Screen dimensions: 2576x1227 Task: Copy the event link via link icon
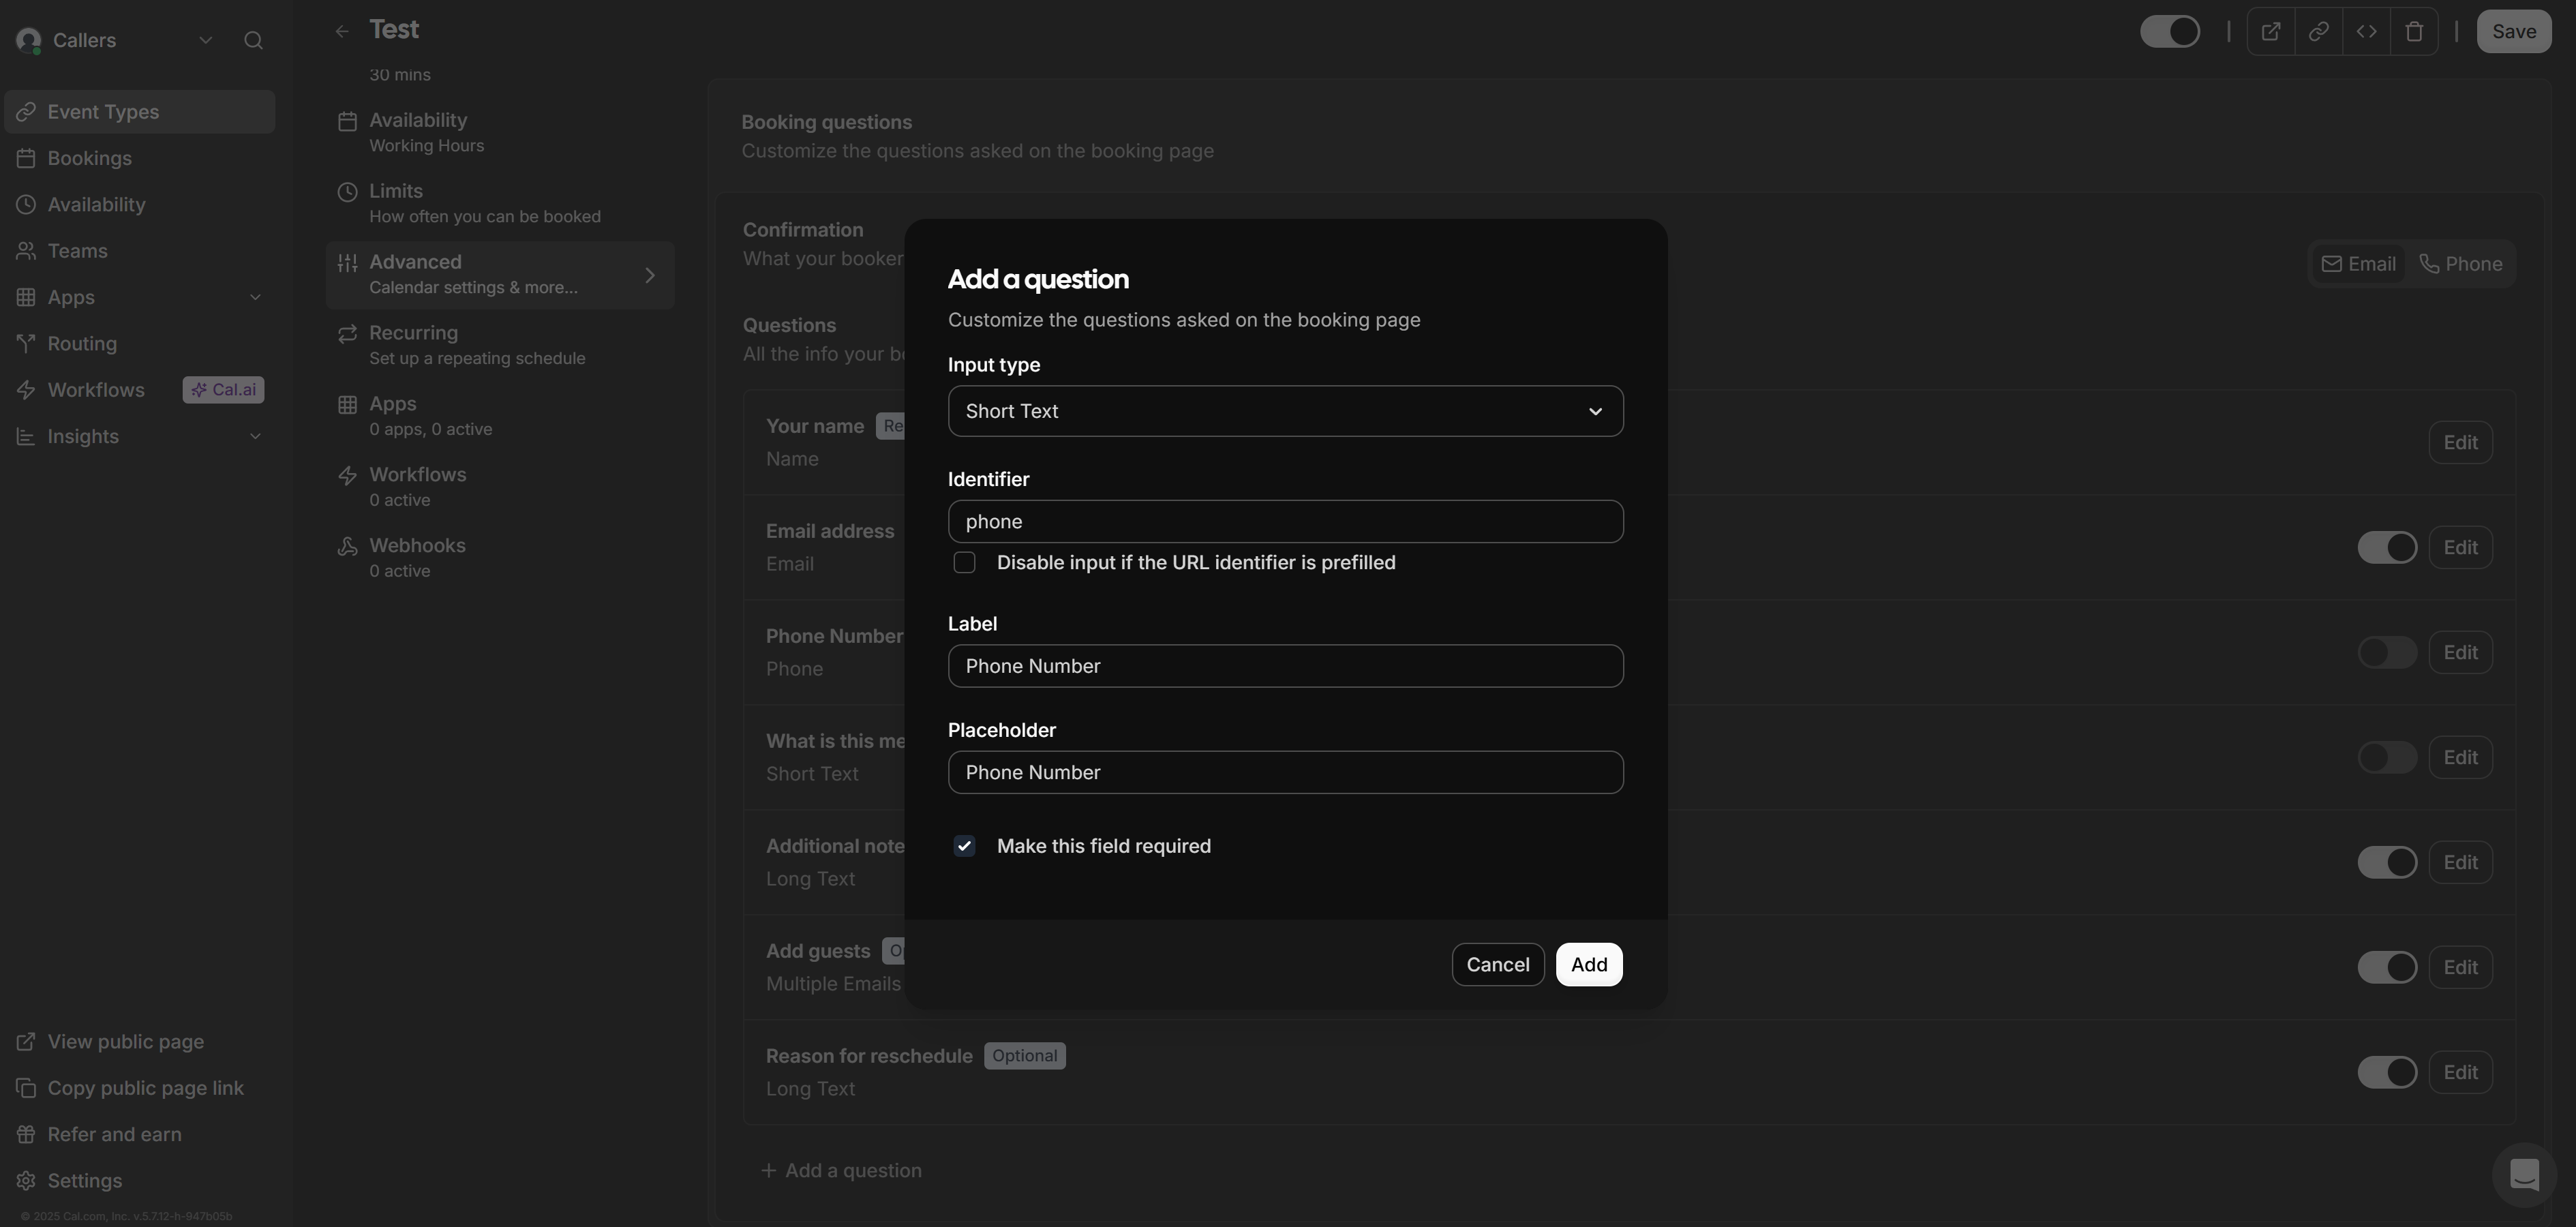(x=2319, y=31)
